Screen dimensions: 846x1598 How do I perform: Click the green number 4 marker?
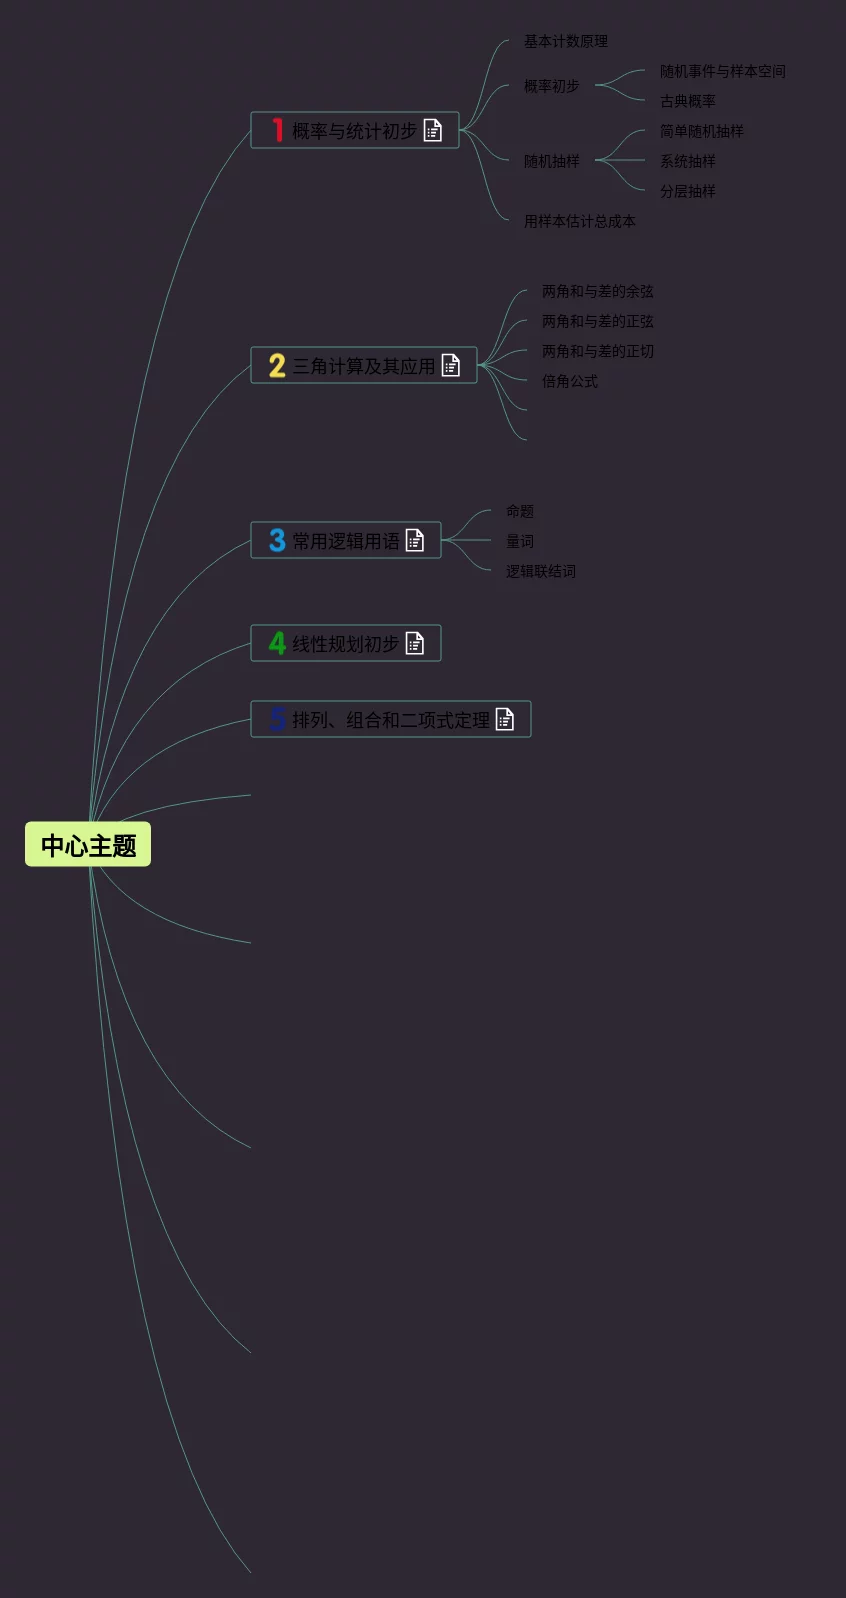[x=277, y=644]
